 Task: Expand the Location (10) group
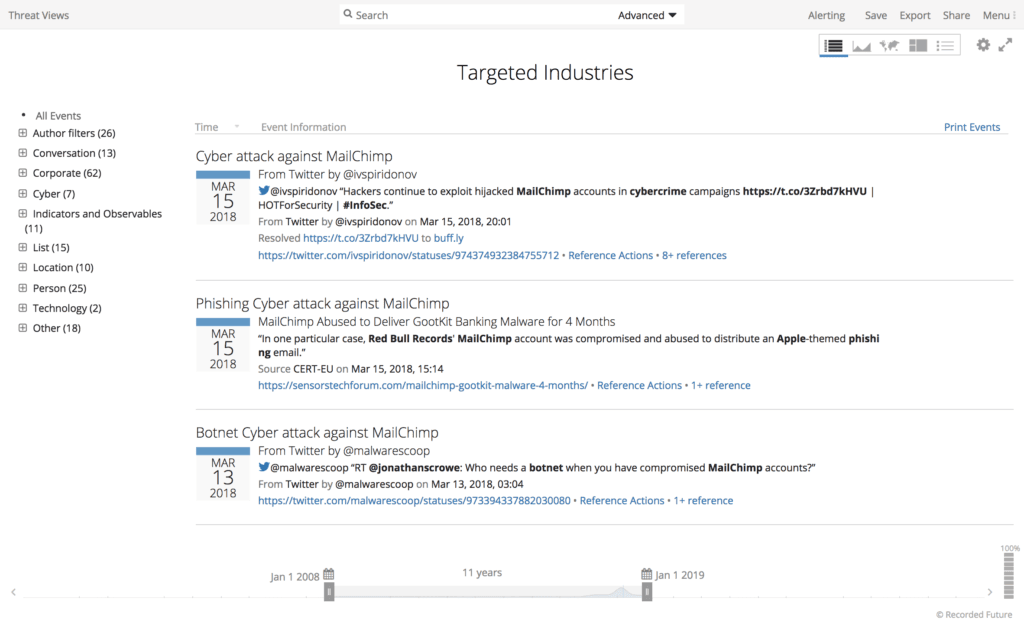(22, 267)
